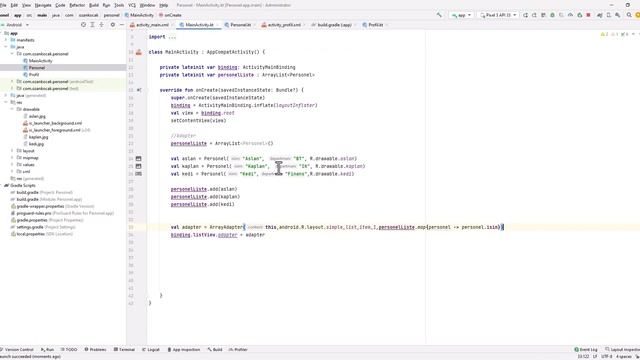Select MainActivity in the project tree
Screen dimensions: 640x360
(40, 61)
